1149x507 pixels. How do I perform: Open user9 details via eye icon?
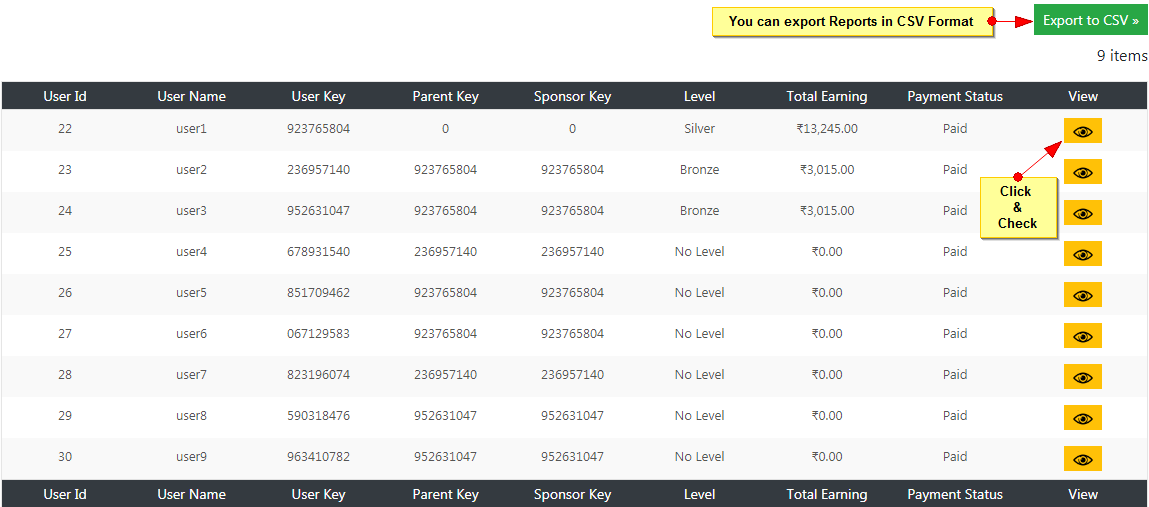(x=1082, y=459)
